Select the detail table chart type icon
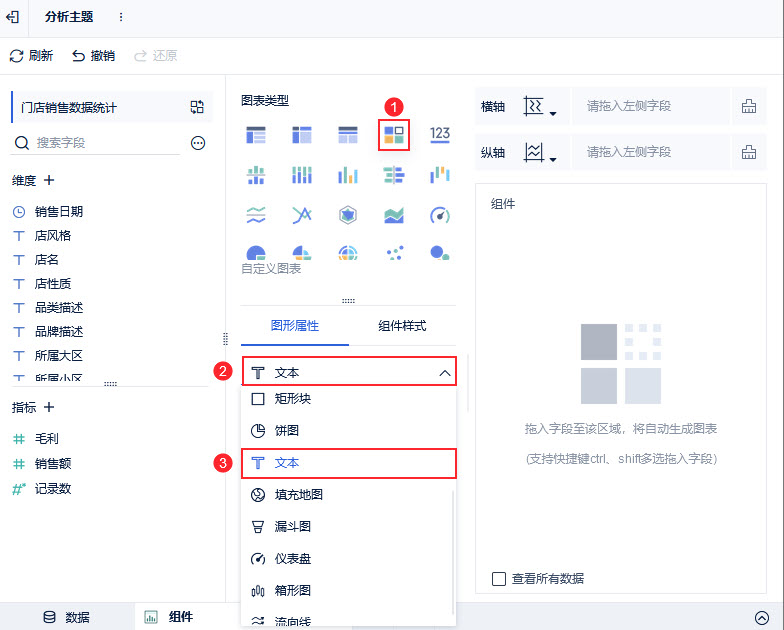 (348, 135)
